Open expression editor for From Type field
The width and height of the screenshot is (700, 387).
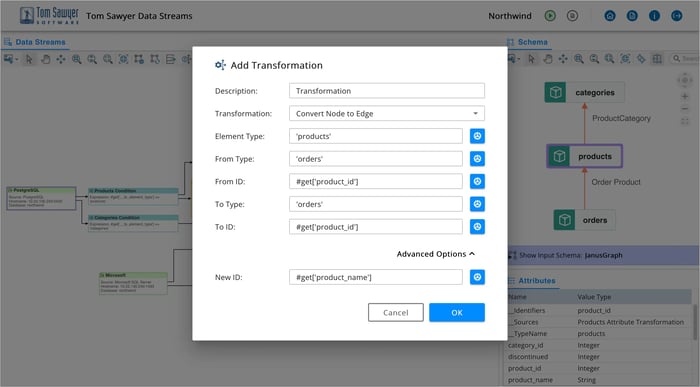(x=477, y=158)
